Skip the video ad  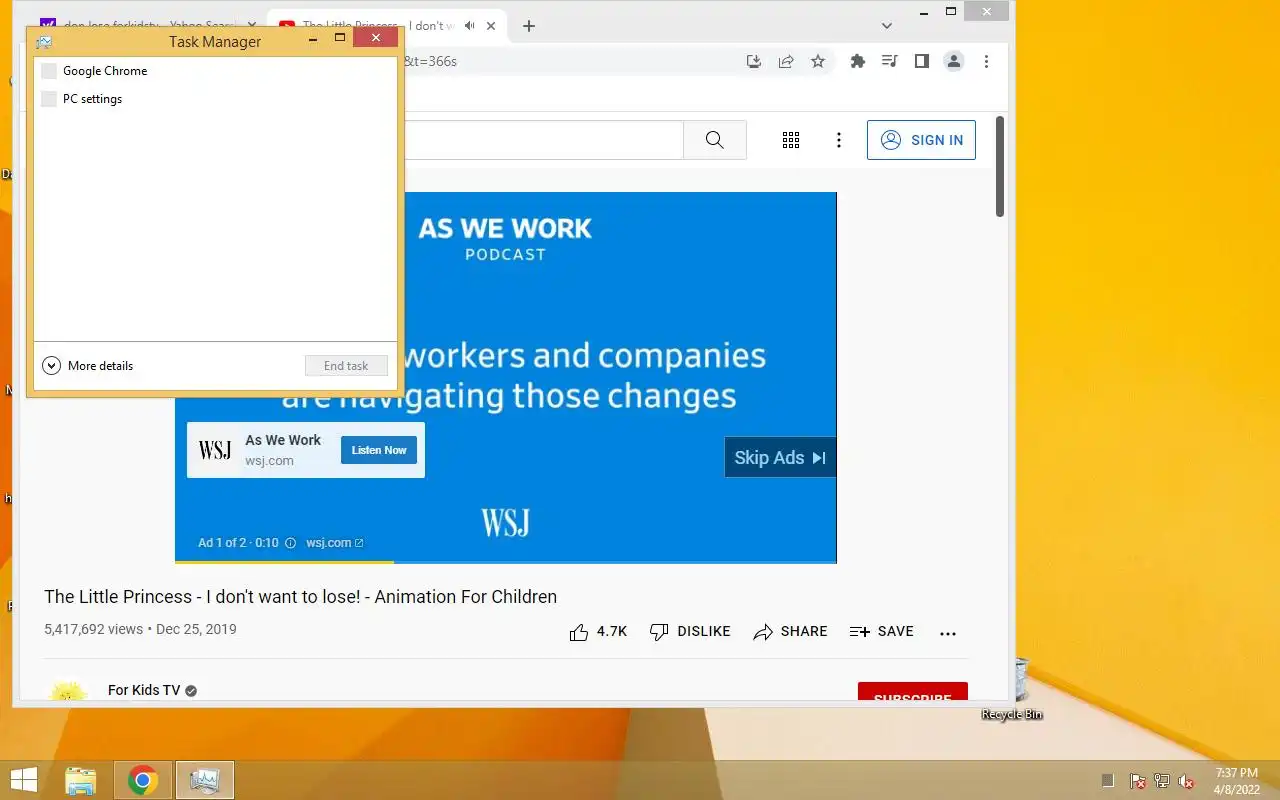pyautogui.click(x=780, y=457)
